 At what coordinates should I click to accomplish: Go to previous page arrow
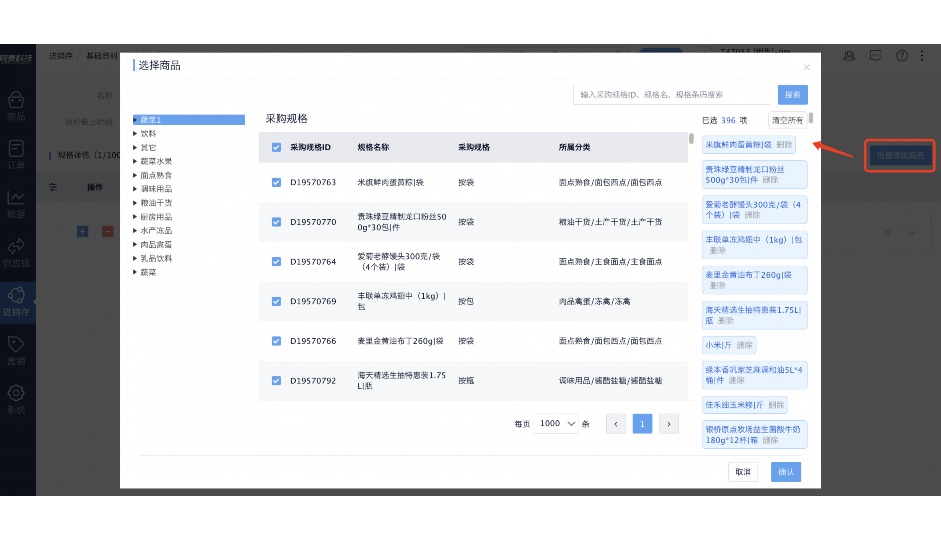pyautogui.click(x=616, y=424)
